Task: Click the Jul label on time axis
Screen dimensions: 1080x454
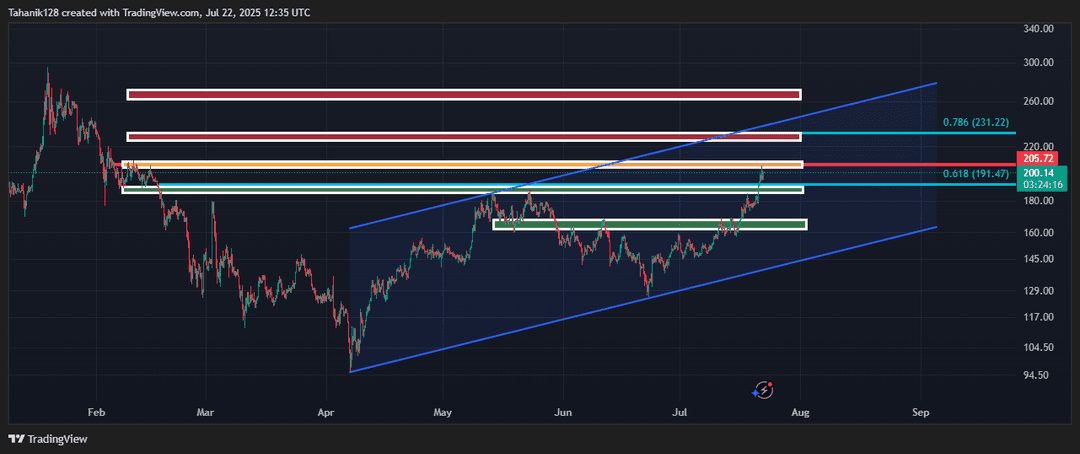Action: pos(680,413)
